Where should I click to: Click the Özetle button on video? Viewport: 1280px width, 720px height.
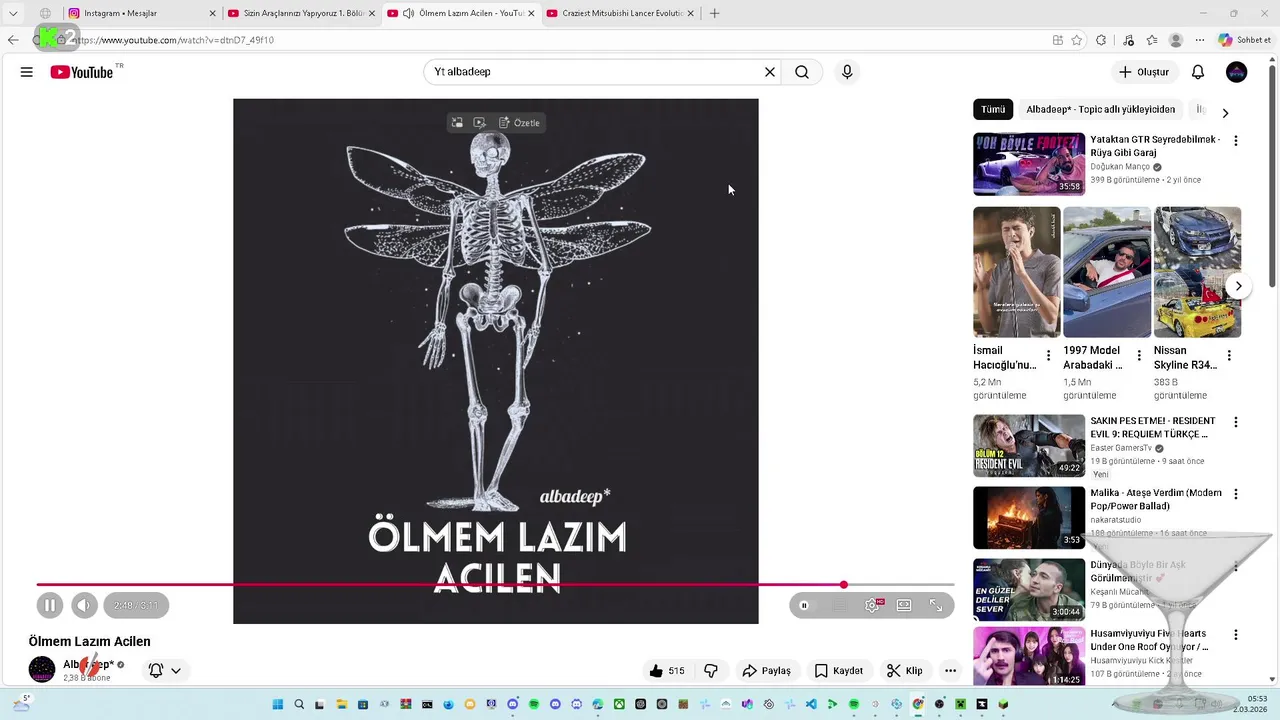520,123
